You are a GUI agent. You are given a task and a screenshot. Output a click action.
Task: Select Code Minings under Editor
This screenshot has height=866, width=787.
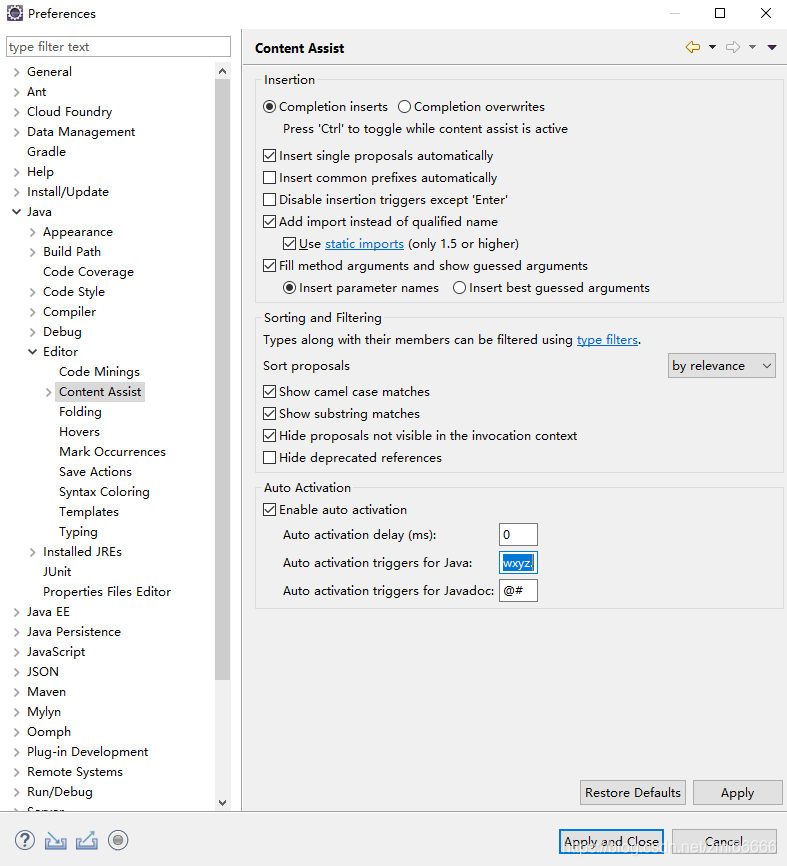tap(99, 372)
